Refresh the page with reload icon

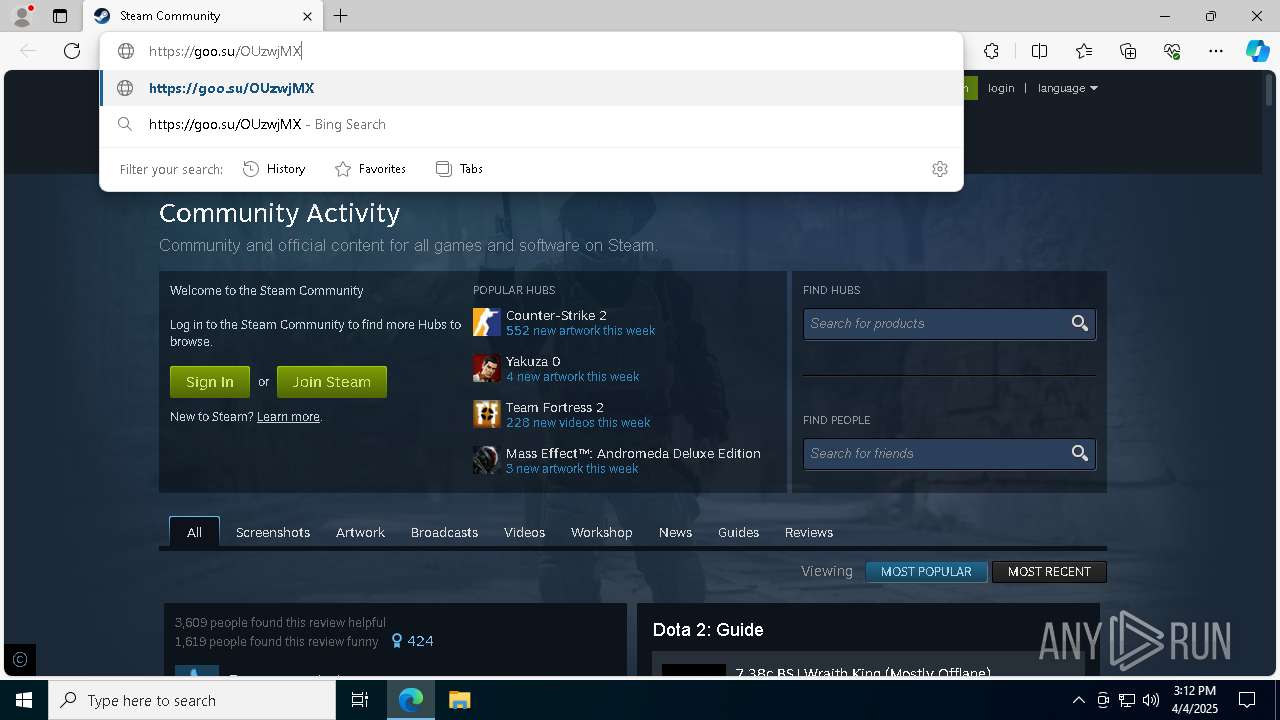pyautogui.click(x=72, y=51)
